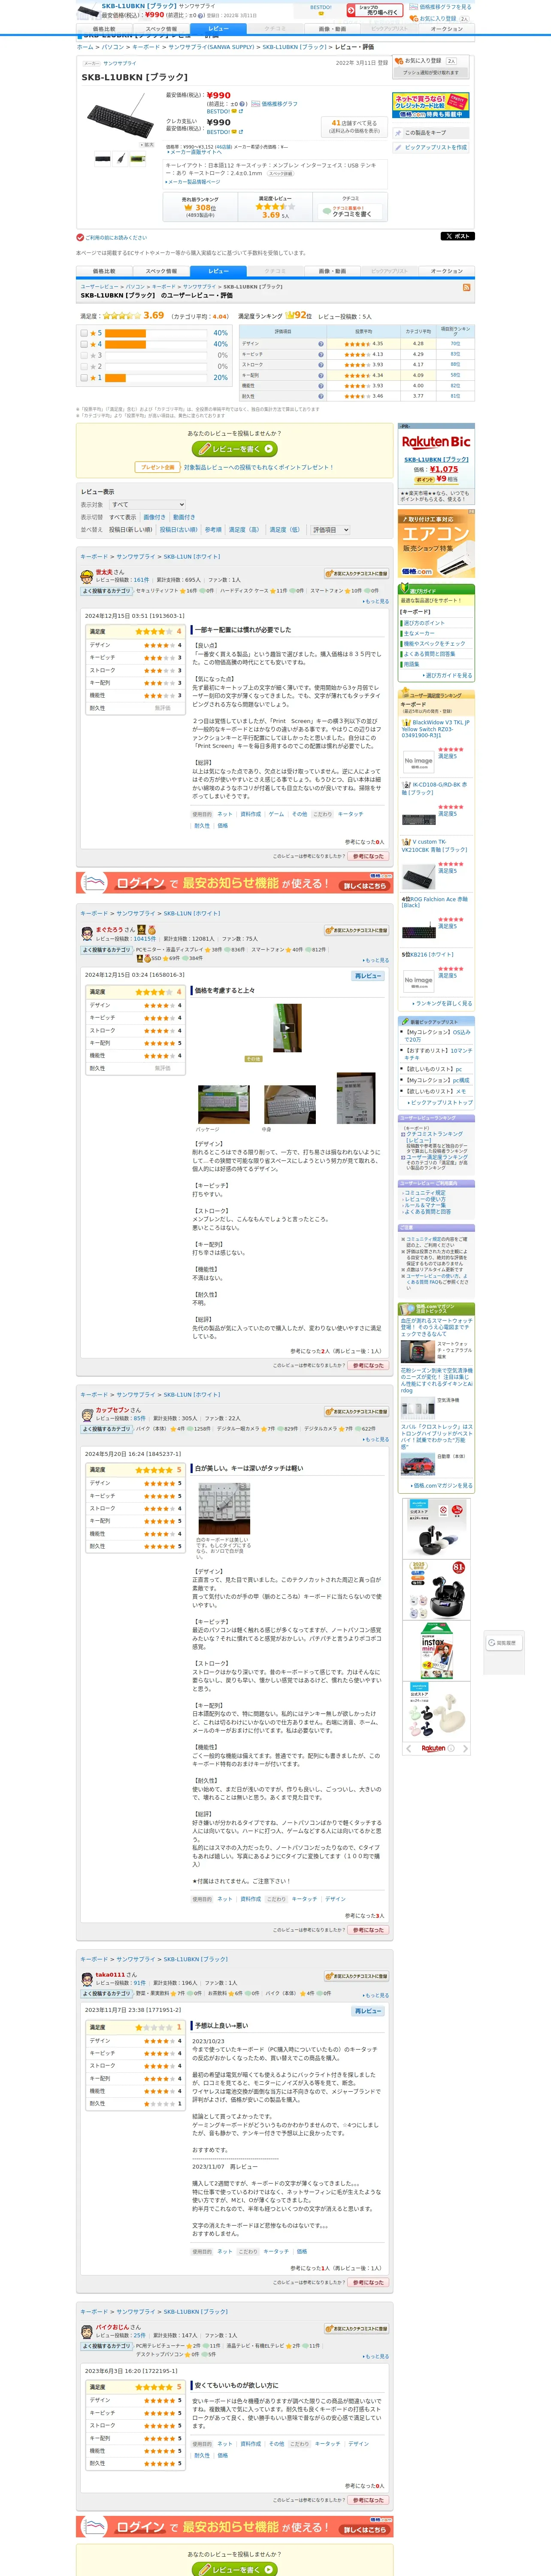Screen dimensions: 551x2576
Task: Open help icon for ストローク rating row
Action: [x=321, y=364]
